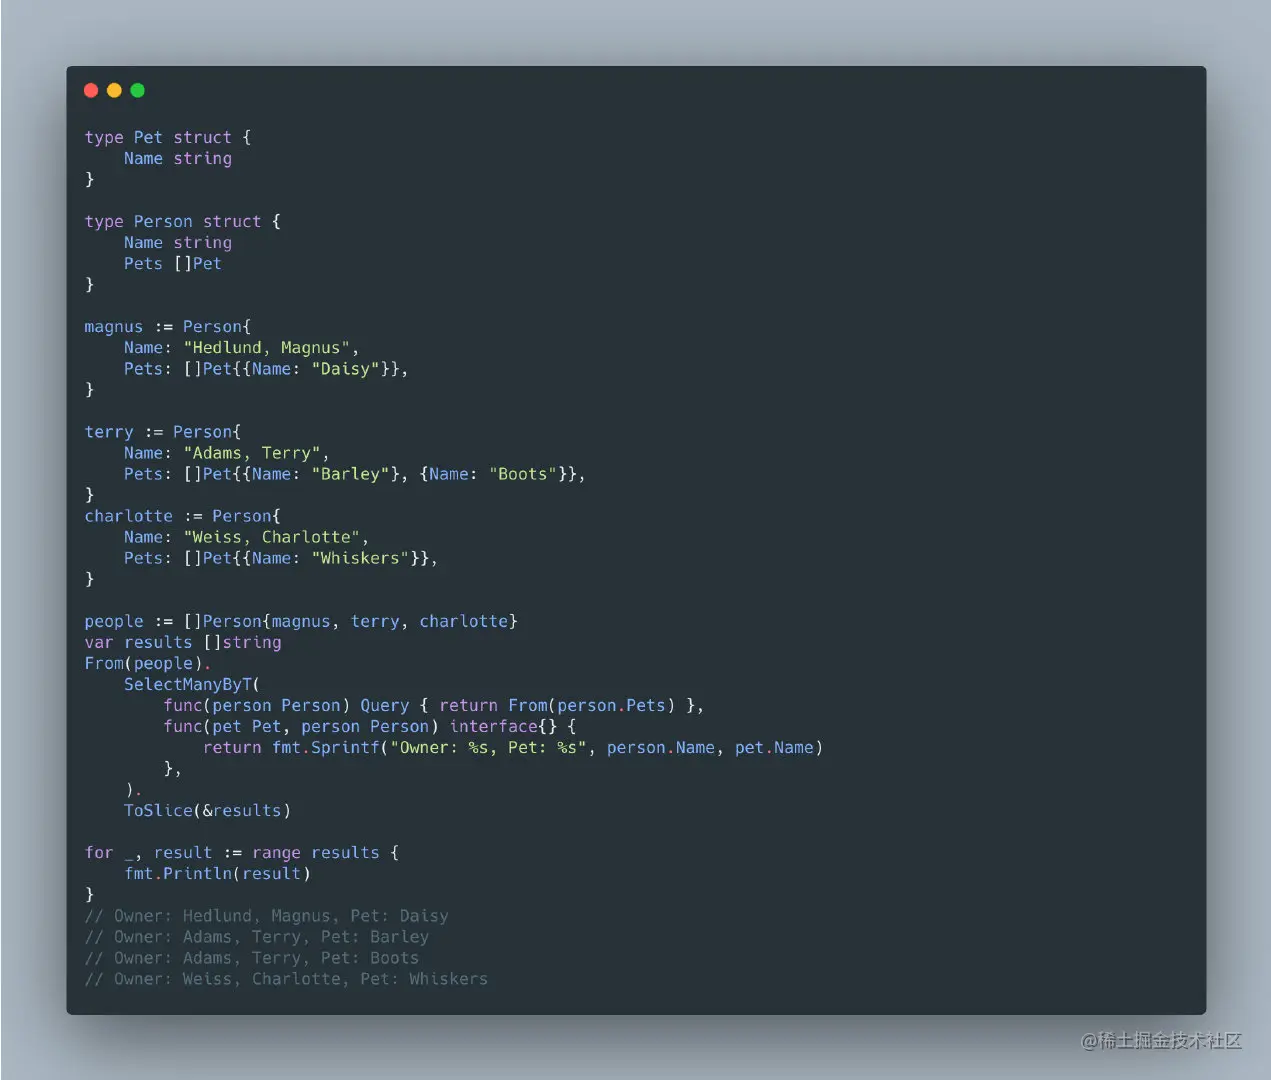Image resolution: width=1271 pixels, height=1080 pixels.
Task: Click the string "Whiskers"
Action: click(x=361, y=557)
